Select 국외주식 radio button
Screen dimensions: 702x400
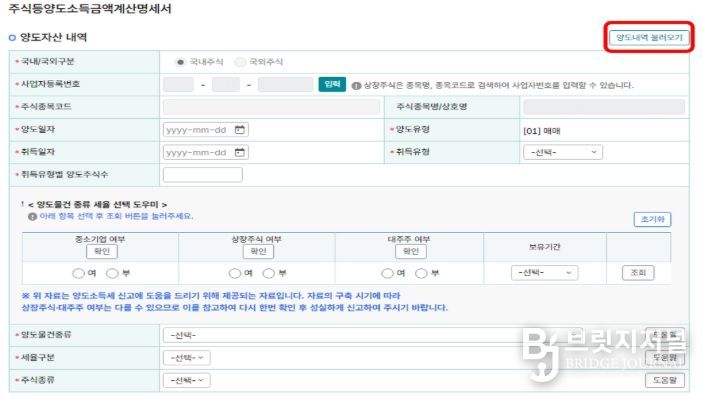tap(240, 62)
